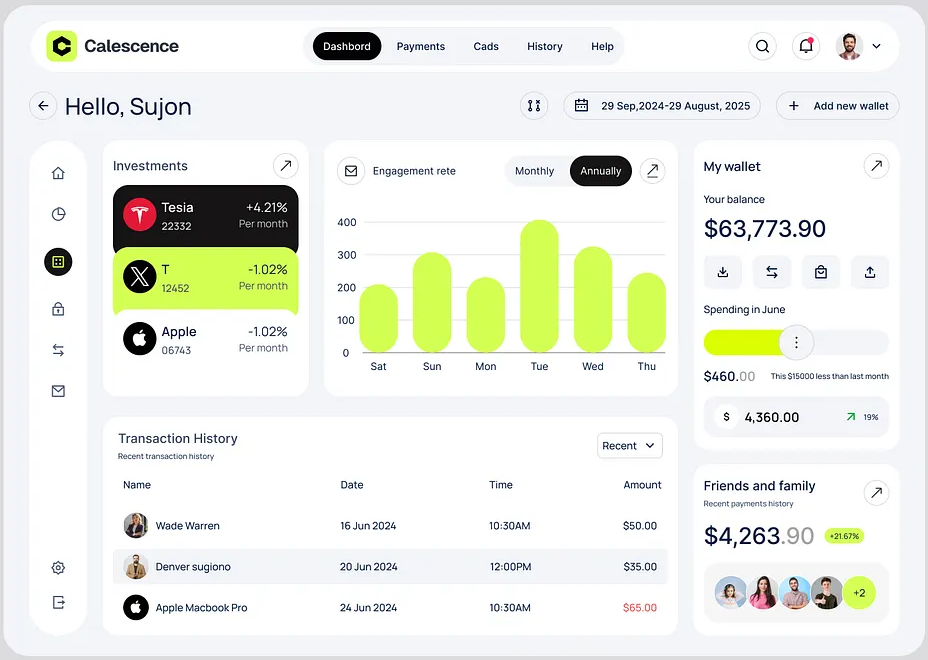Click the logout icon in sidebar
Screen dimensions: 928x660
58,602
